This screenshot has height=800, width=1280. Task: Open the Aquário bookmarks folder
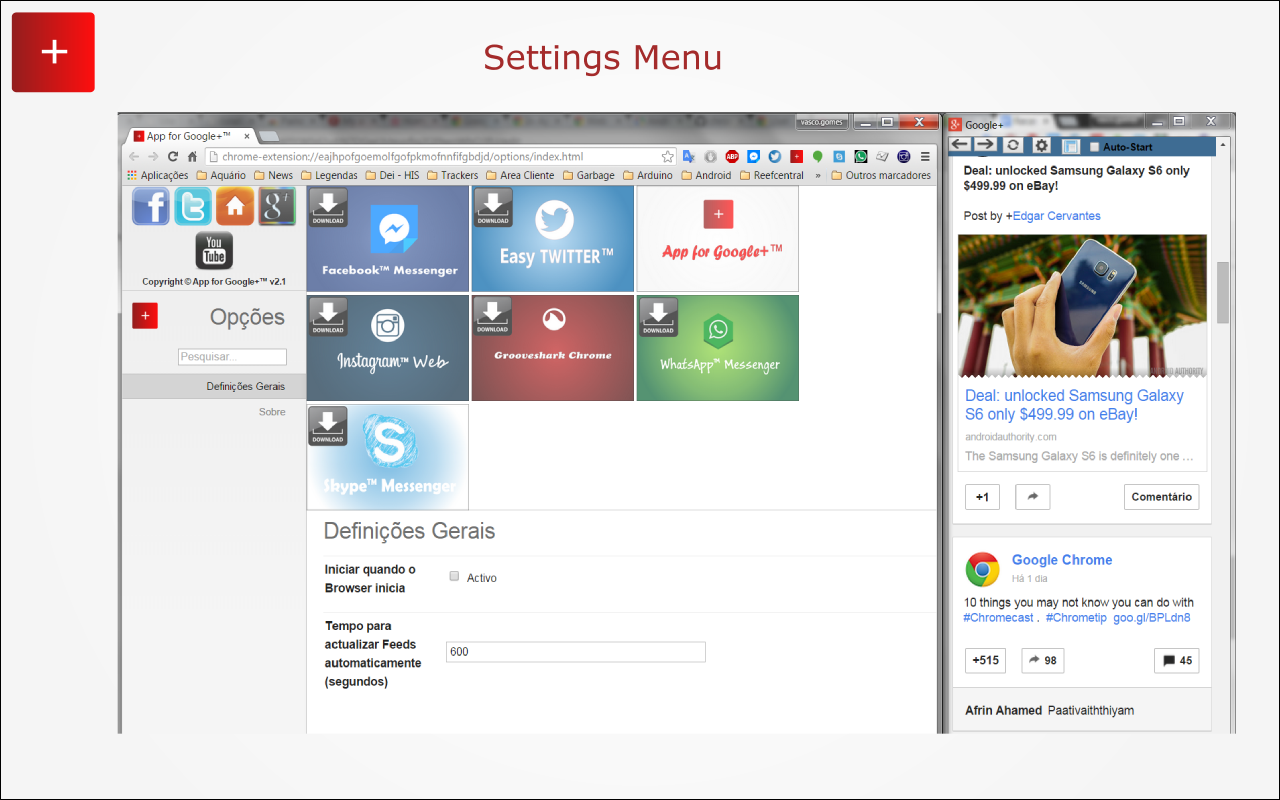(221, 175)
